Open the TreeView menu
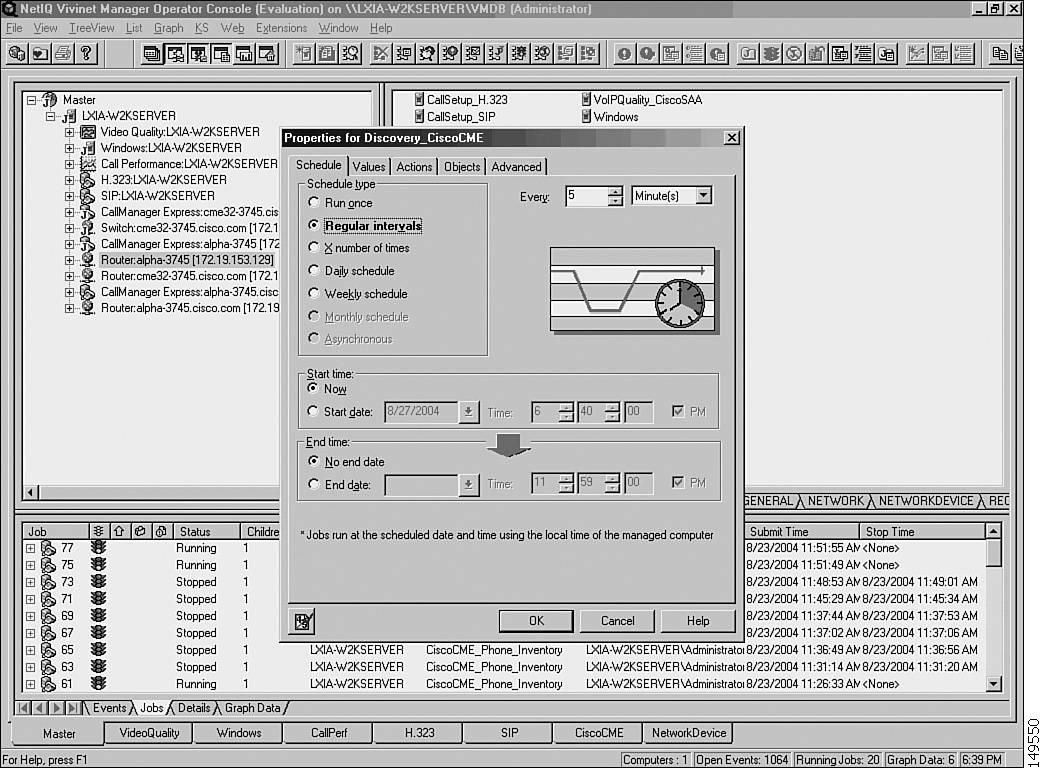1041x768 pixels. click(92, 28)
